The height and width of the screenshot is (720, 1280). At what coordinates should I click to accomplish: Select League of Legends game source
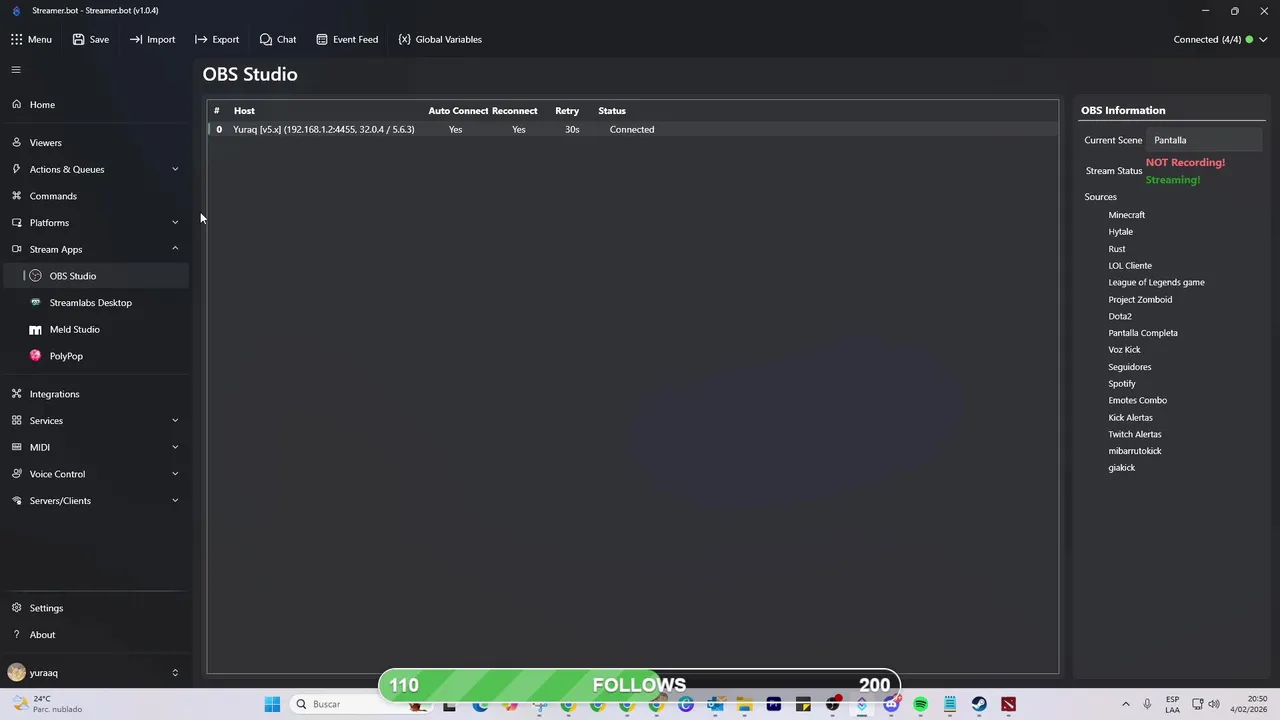click(1156, 282)
